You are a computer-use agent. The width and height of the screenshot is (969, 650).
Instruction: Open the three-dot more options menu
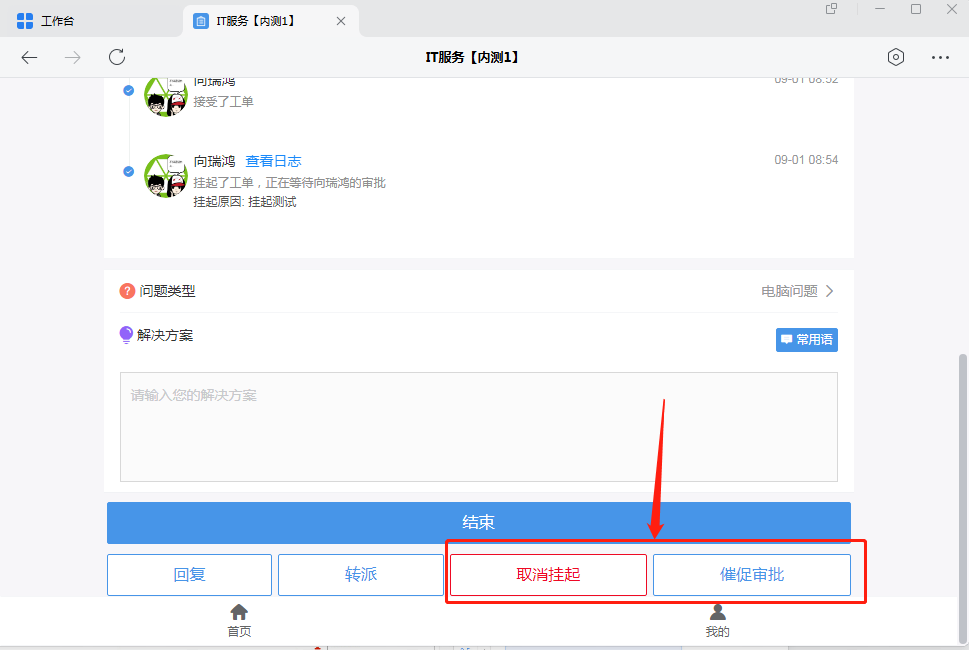tap(940, 57)
